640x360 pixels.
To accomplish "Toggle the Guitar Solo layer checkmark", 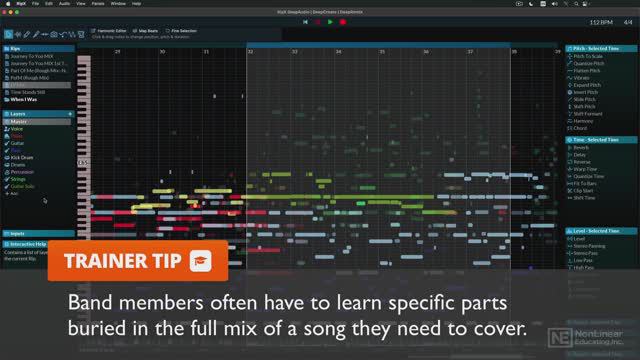I will pos(7,187).
